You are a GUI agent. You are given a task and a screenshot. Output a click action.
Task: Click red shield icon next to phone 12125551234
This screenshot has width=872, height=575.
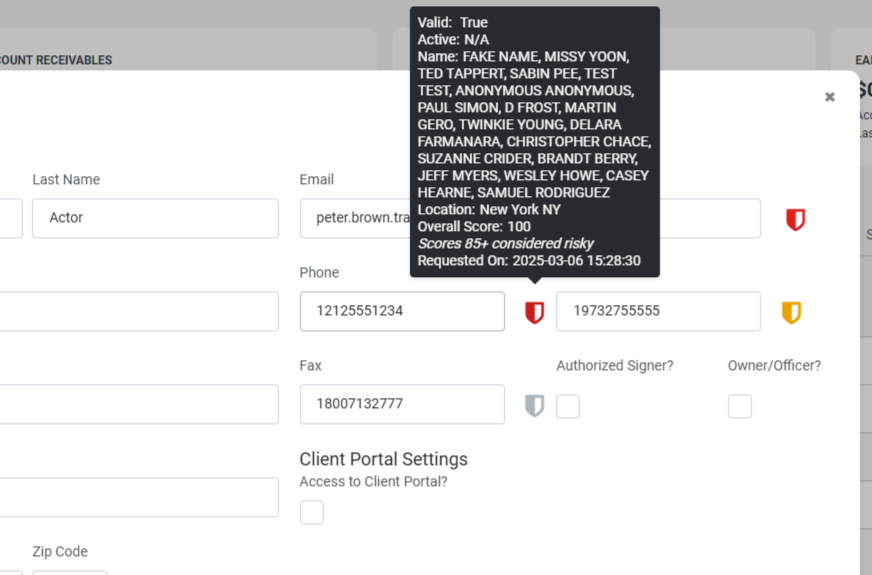(534, 313)
